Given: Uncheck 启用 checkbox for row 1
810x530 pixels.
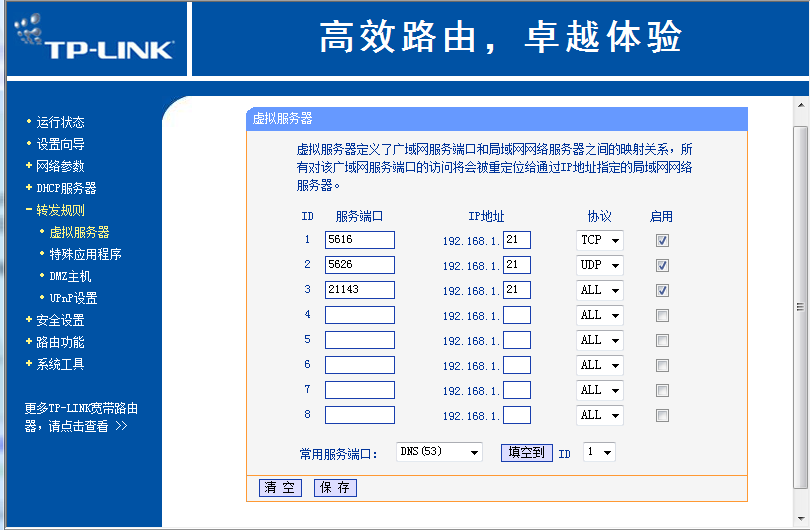Looking at the screenshot, I should 662,240.
